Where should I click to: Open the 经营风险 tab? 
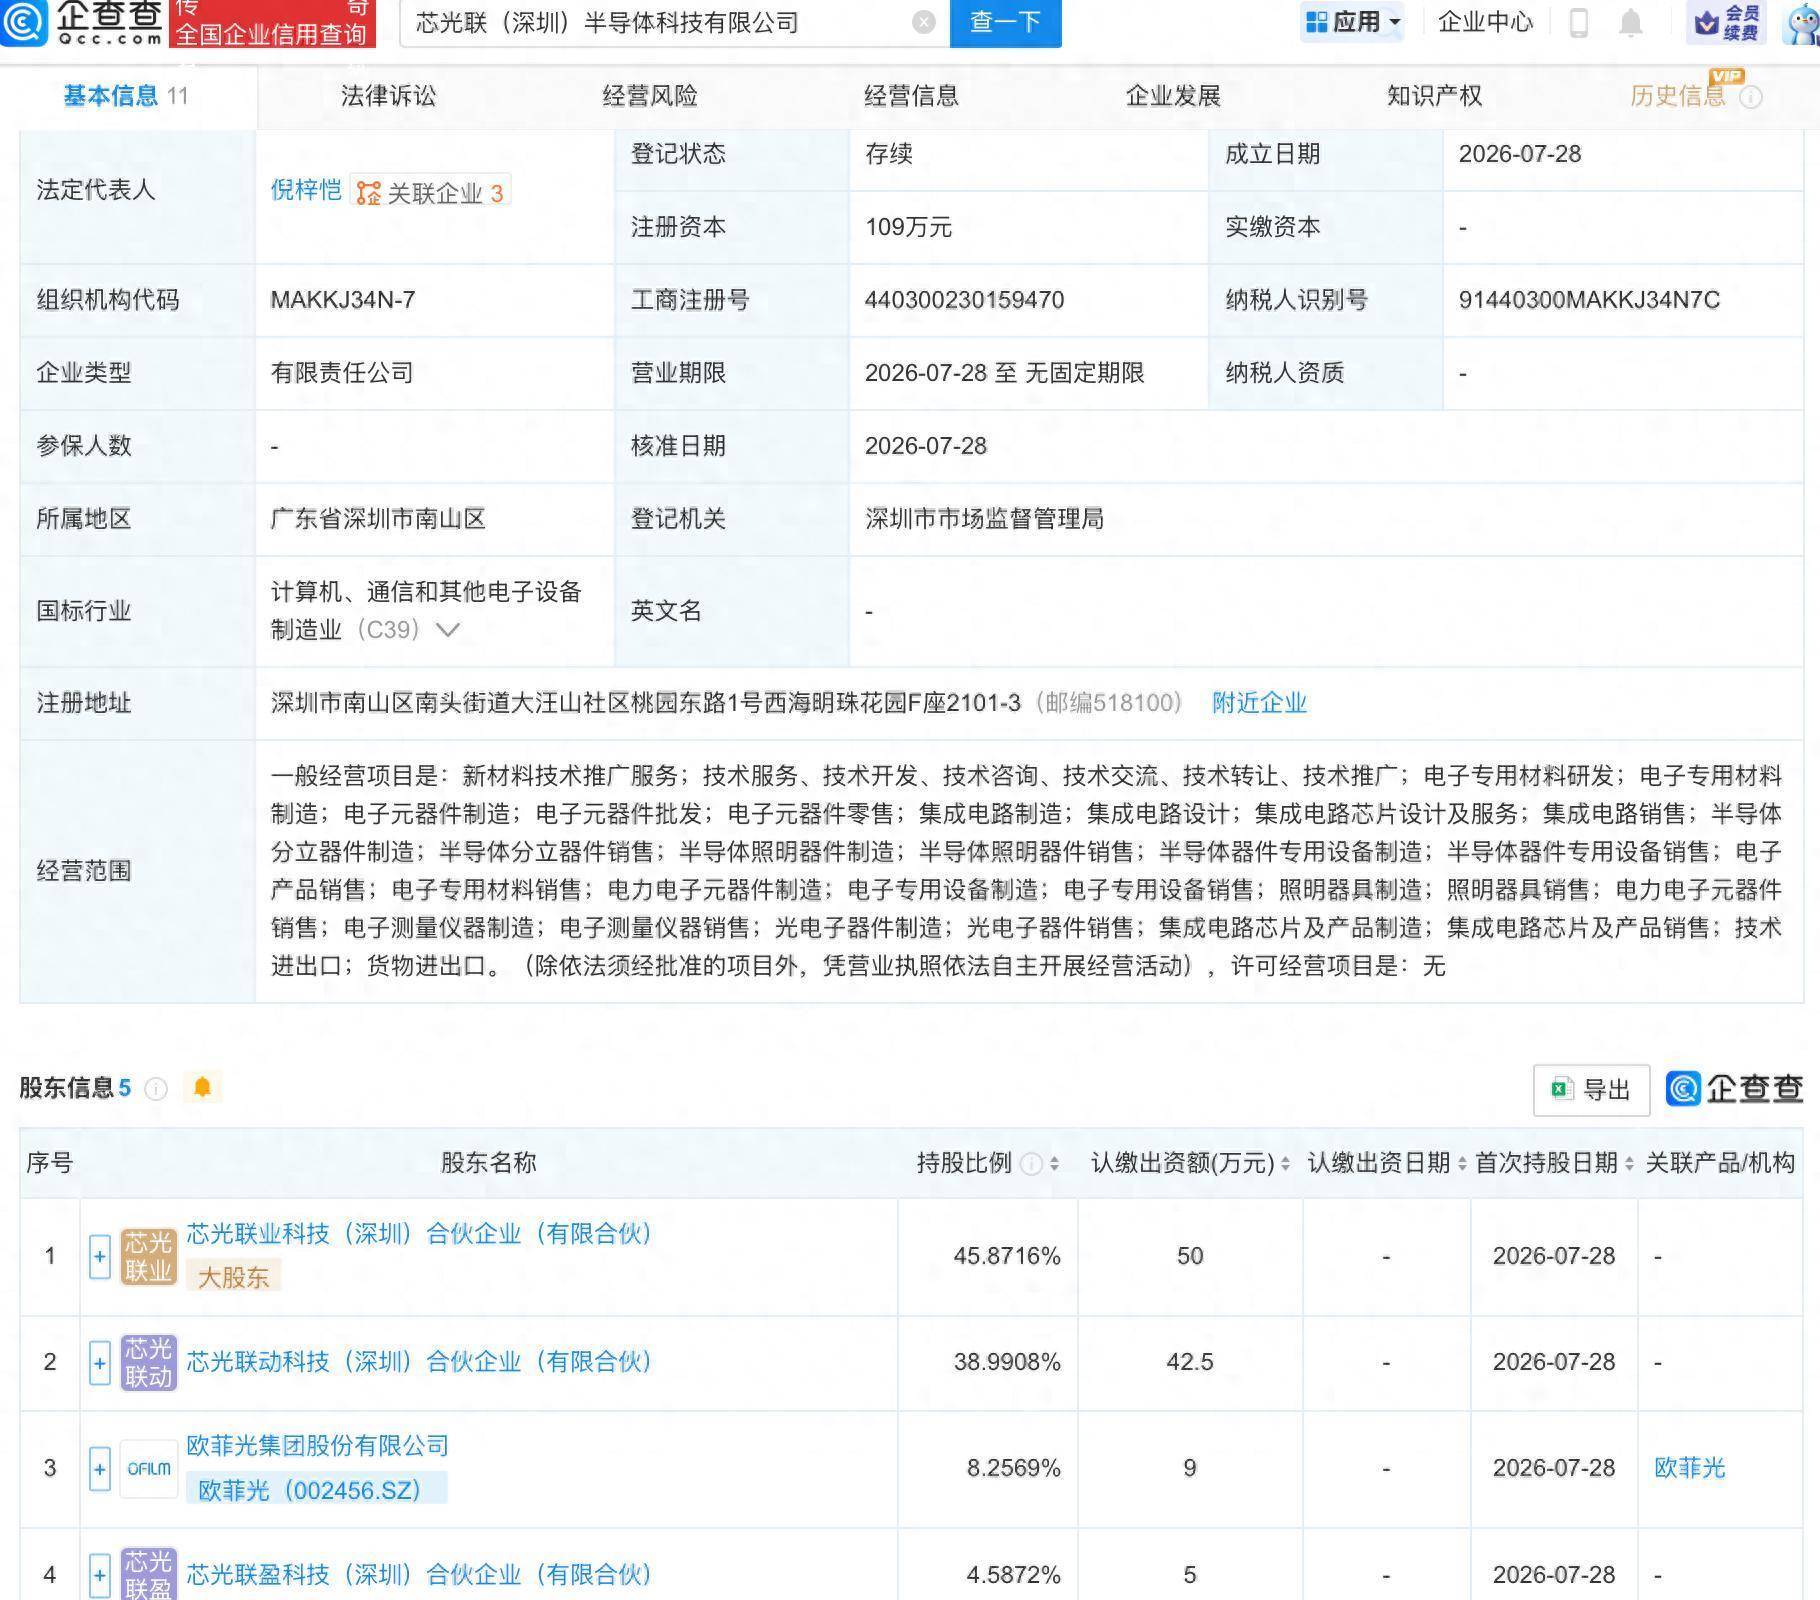pos(650,96)
